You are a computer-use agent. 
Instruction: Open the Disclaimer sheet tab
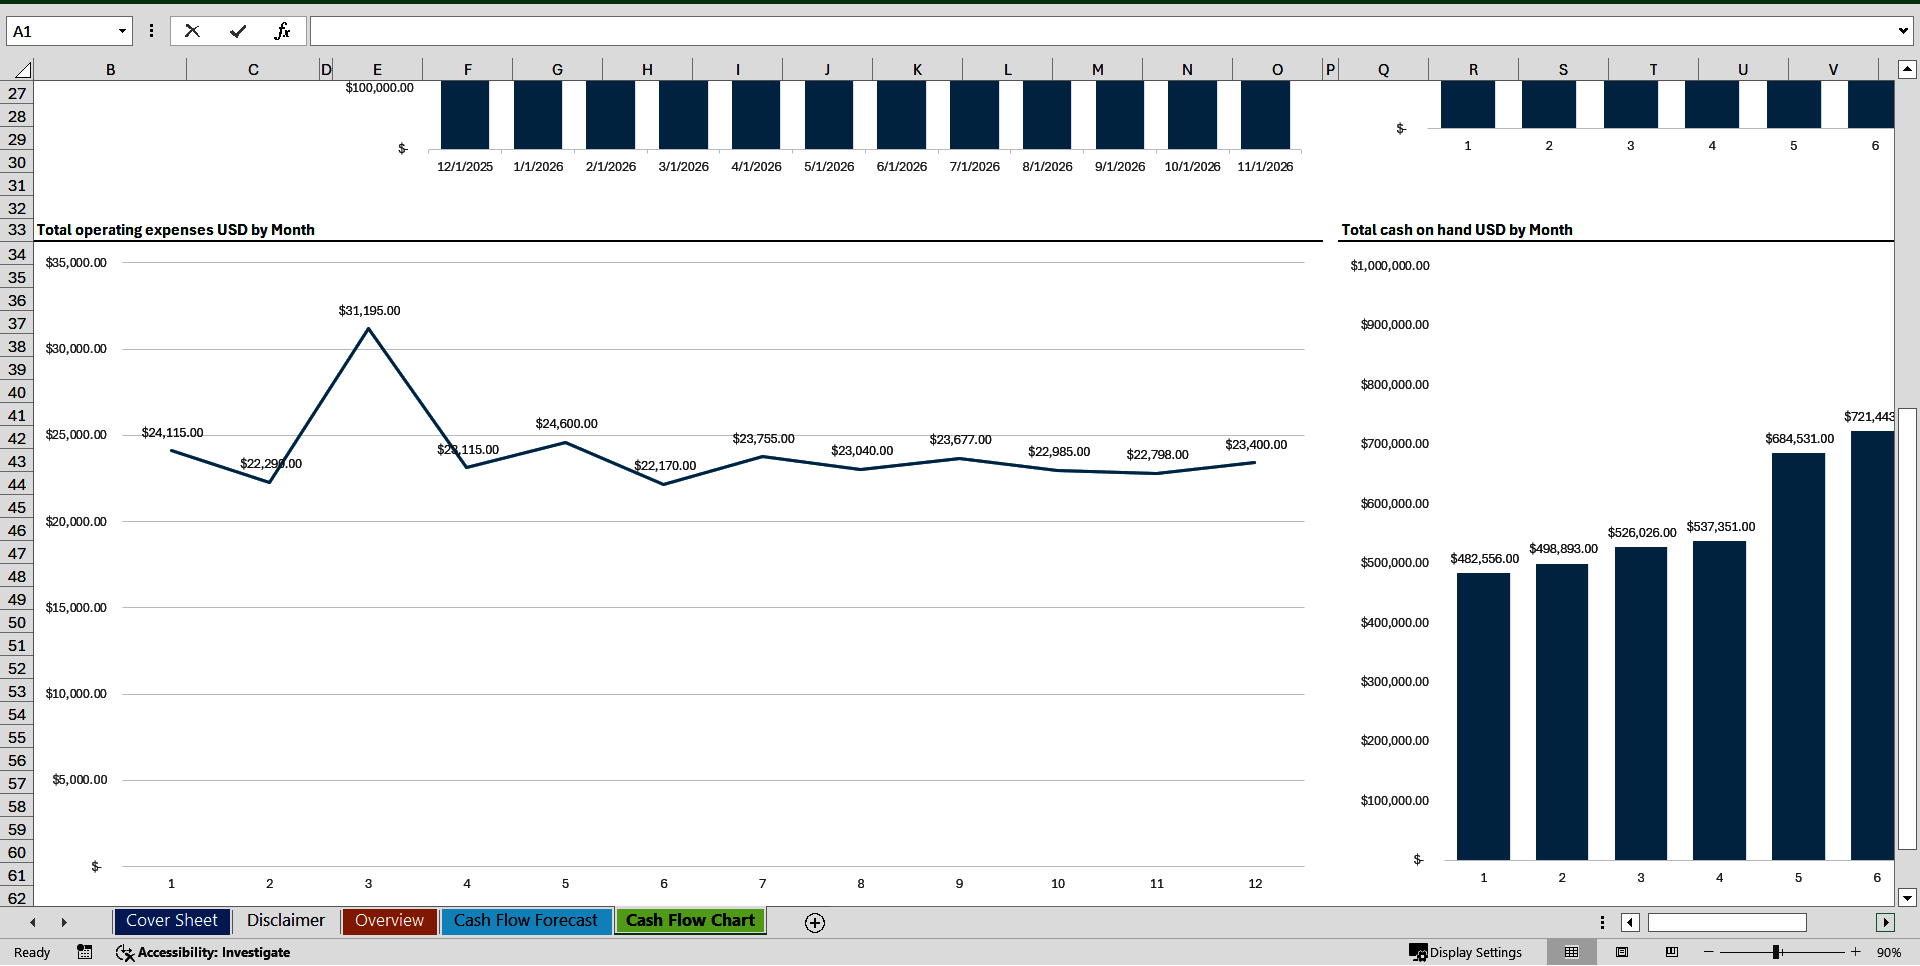coord(285,920)
